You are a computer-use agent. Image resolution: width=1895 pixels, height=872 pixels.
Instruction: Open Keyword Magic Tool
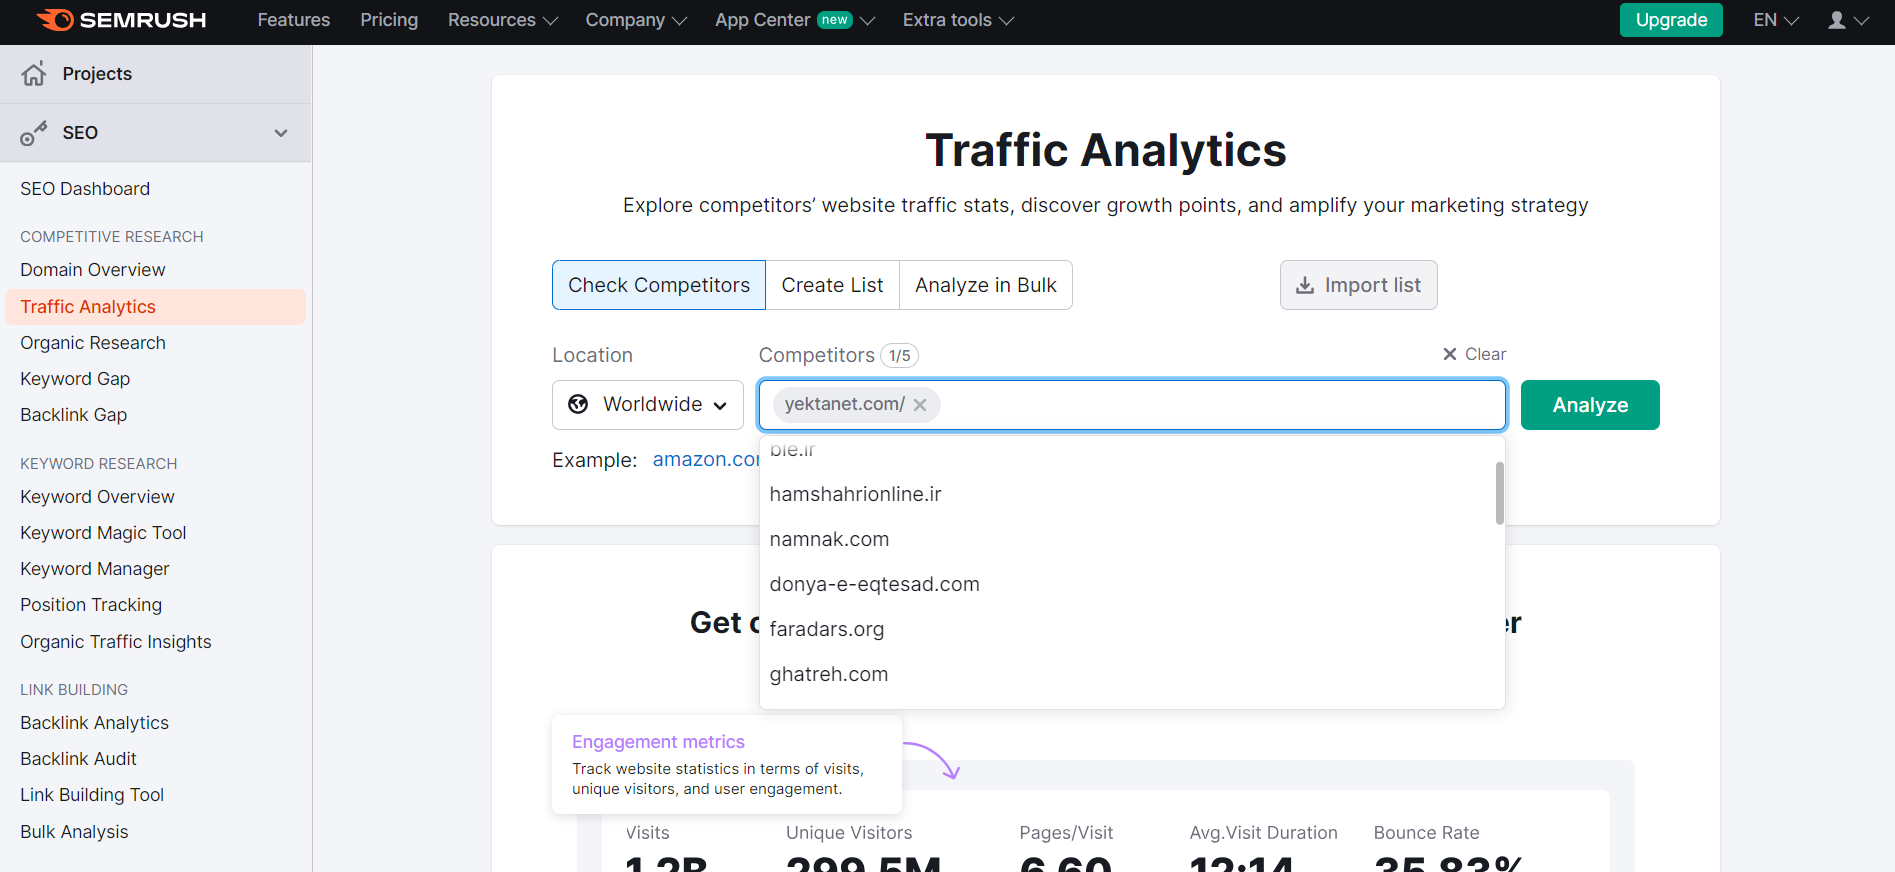(103, 533)
